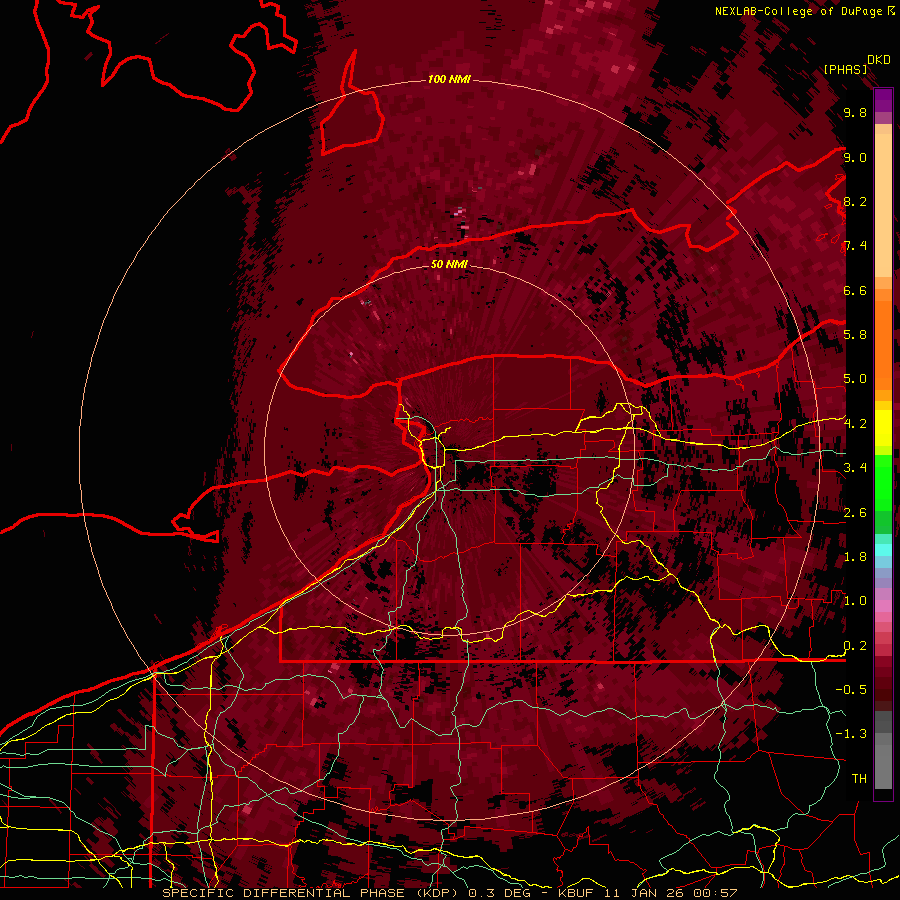Click the DKD label above the color bar
Viewport: 900px width, 900px height.
click(x=878, y=60)
